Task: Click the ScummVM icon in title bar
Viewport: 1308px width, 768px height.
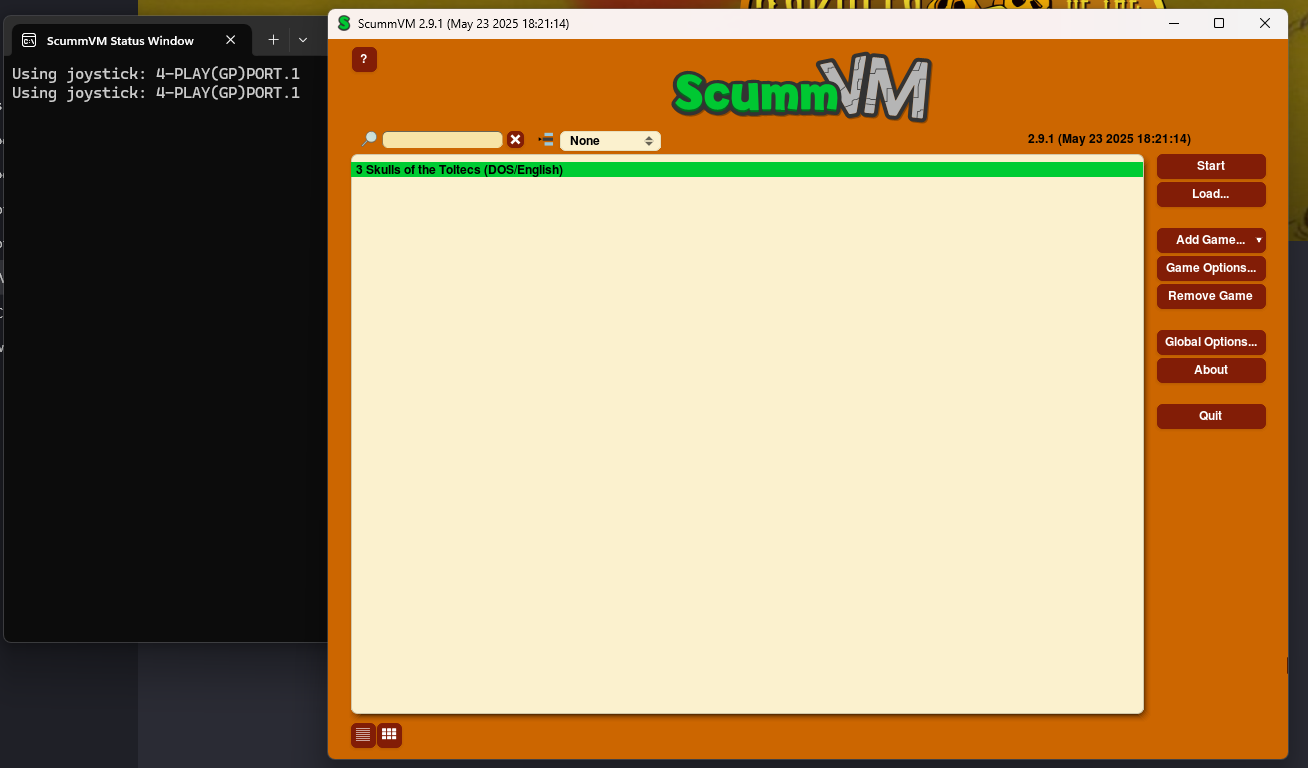Action: point(344,23)
